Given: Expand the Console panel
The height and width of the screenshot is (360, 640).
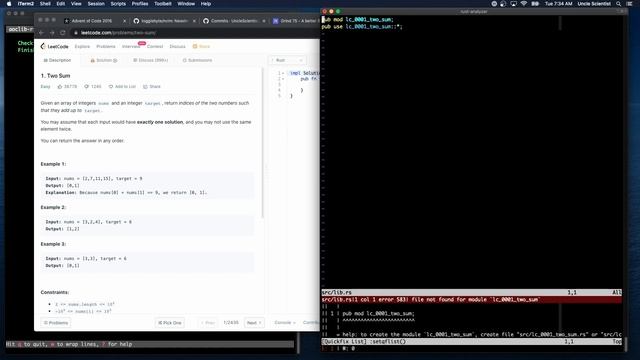Looking at the screenshot, I should tap(284, 322).
